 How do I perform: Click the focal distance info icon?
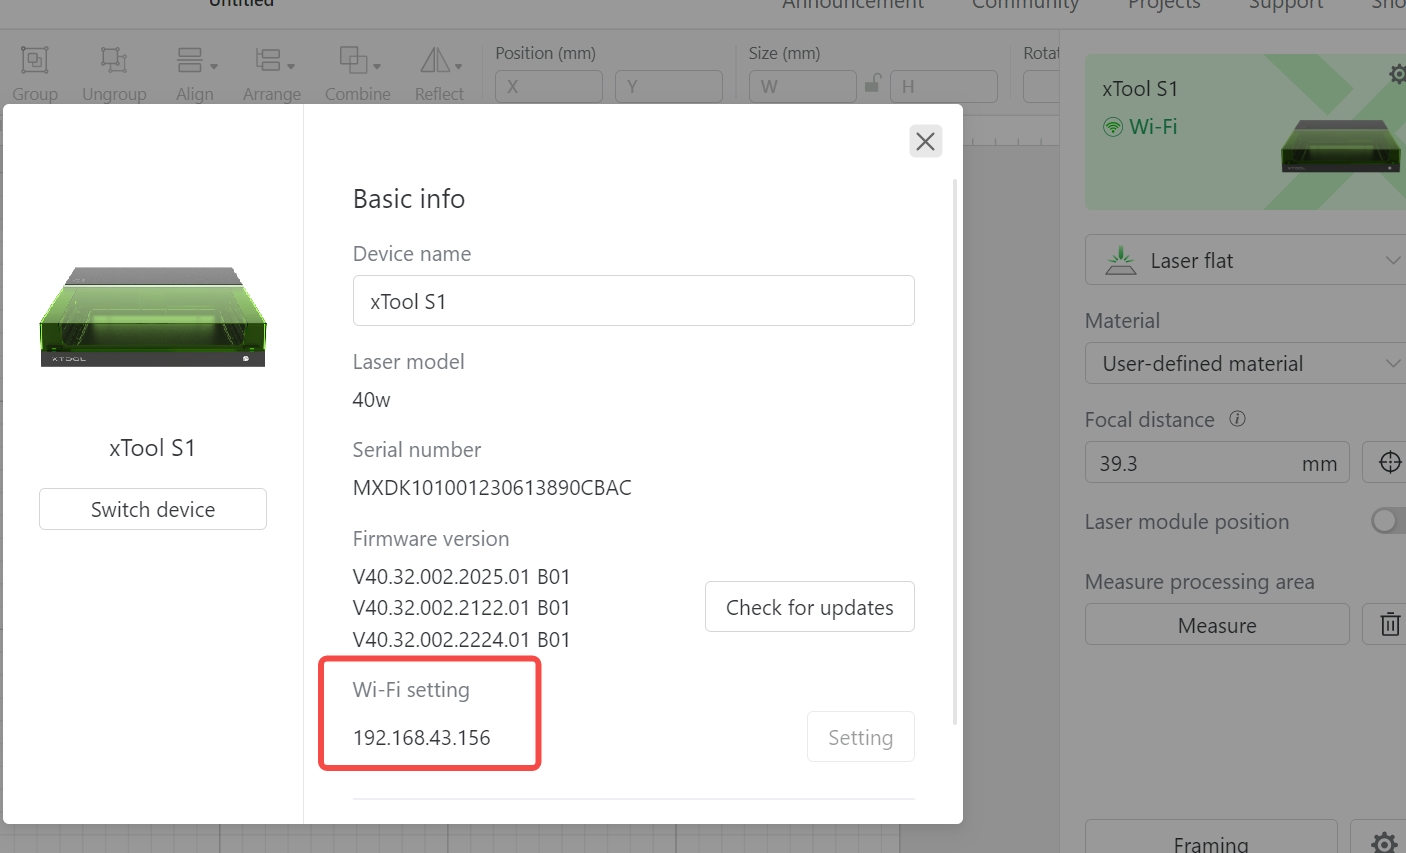coord(1237,419)
